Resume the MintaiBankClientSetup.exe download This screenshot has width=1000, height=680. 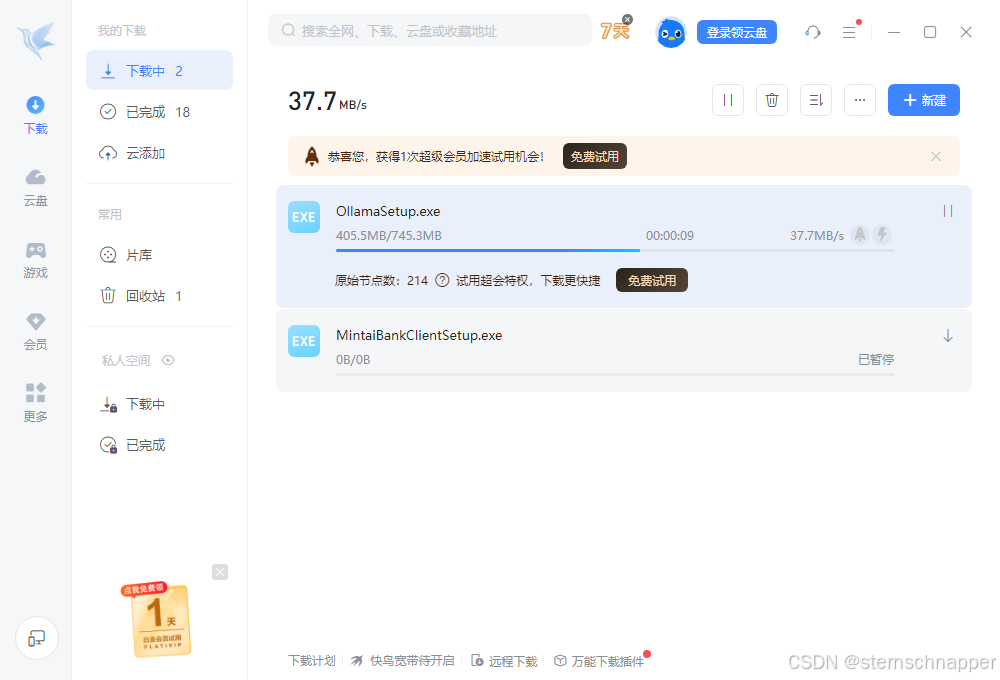coord(948,336)
